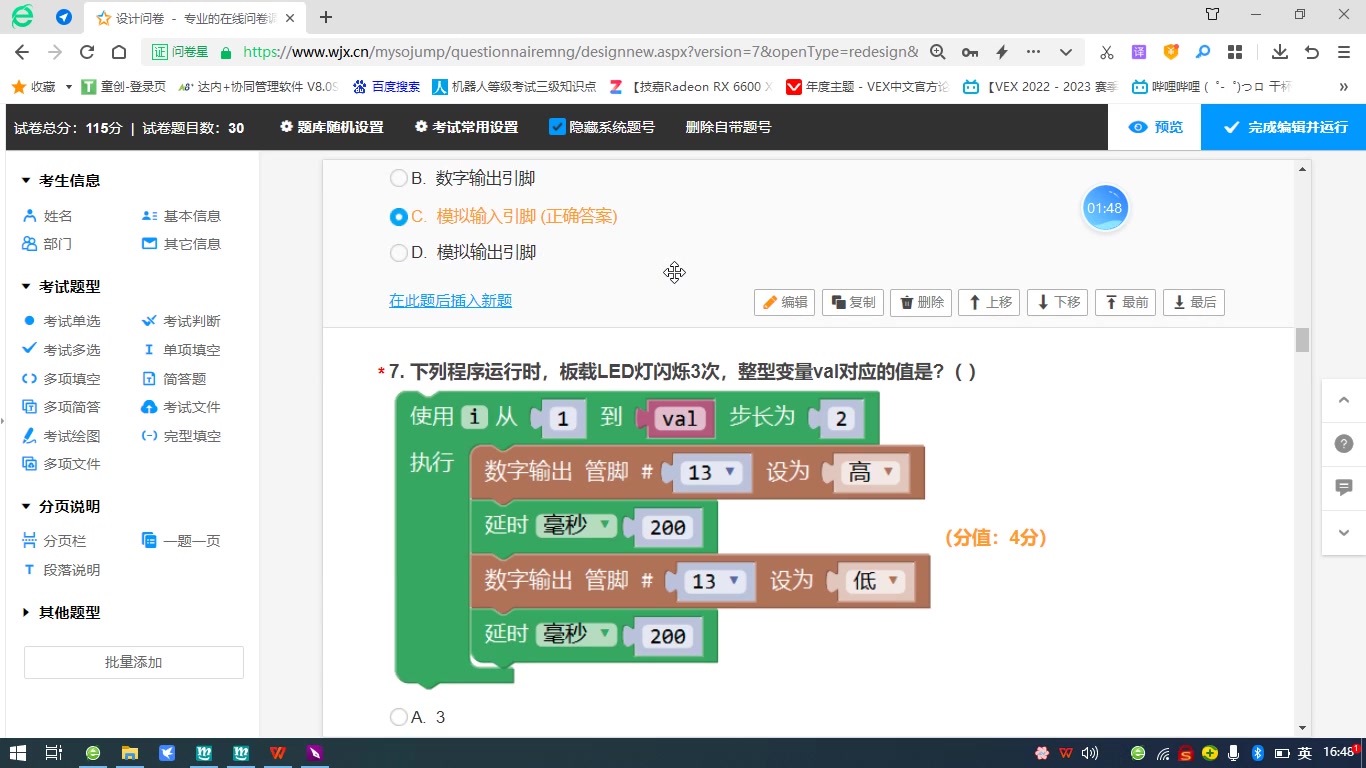The width and height of the screenshot is (1366, 768).
Task: Click the blue 01:48 timer bubble
Action: [x=1105, y=208]
